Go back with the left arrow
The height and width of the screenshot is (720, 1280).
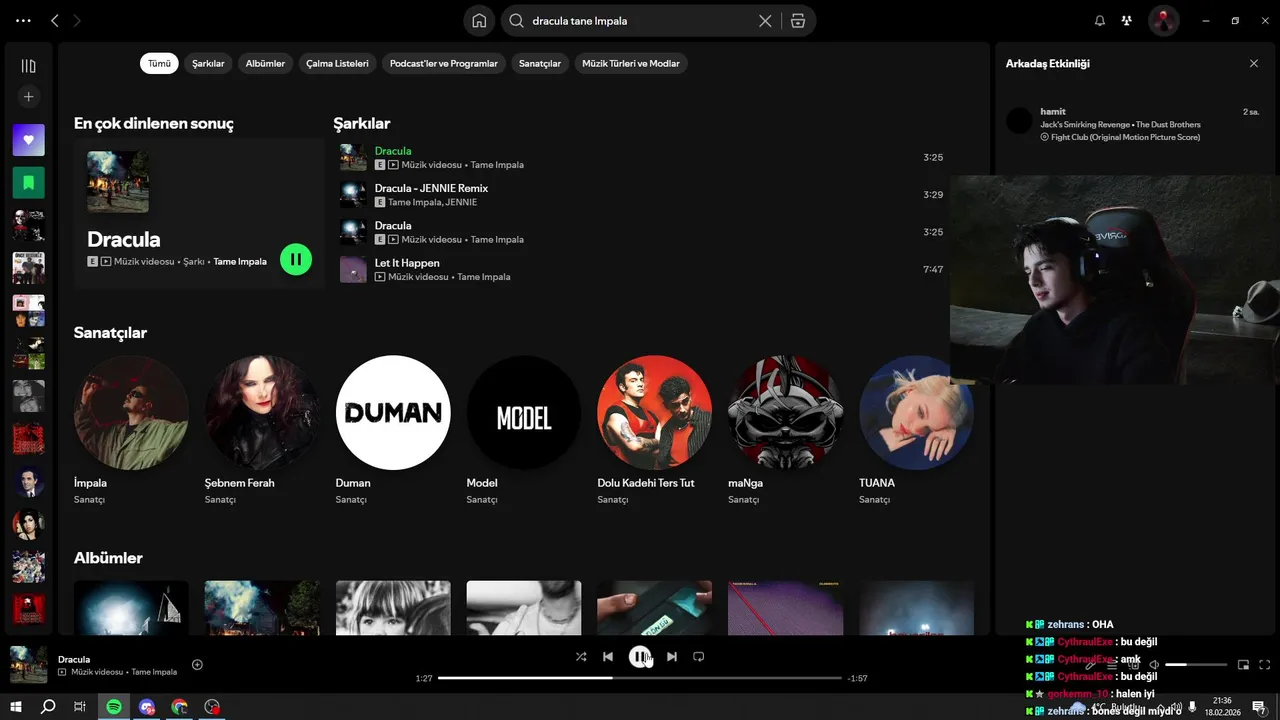click(x=55, y=21)
